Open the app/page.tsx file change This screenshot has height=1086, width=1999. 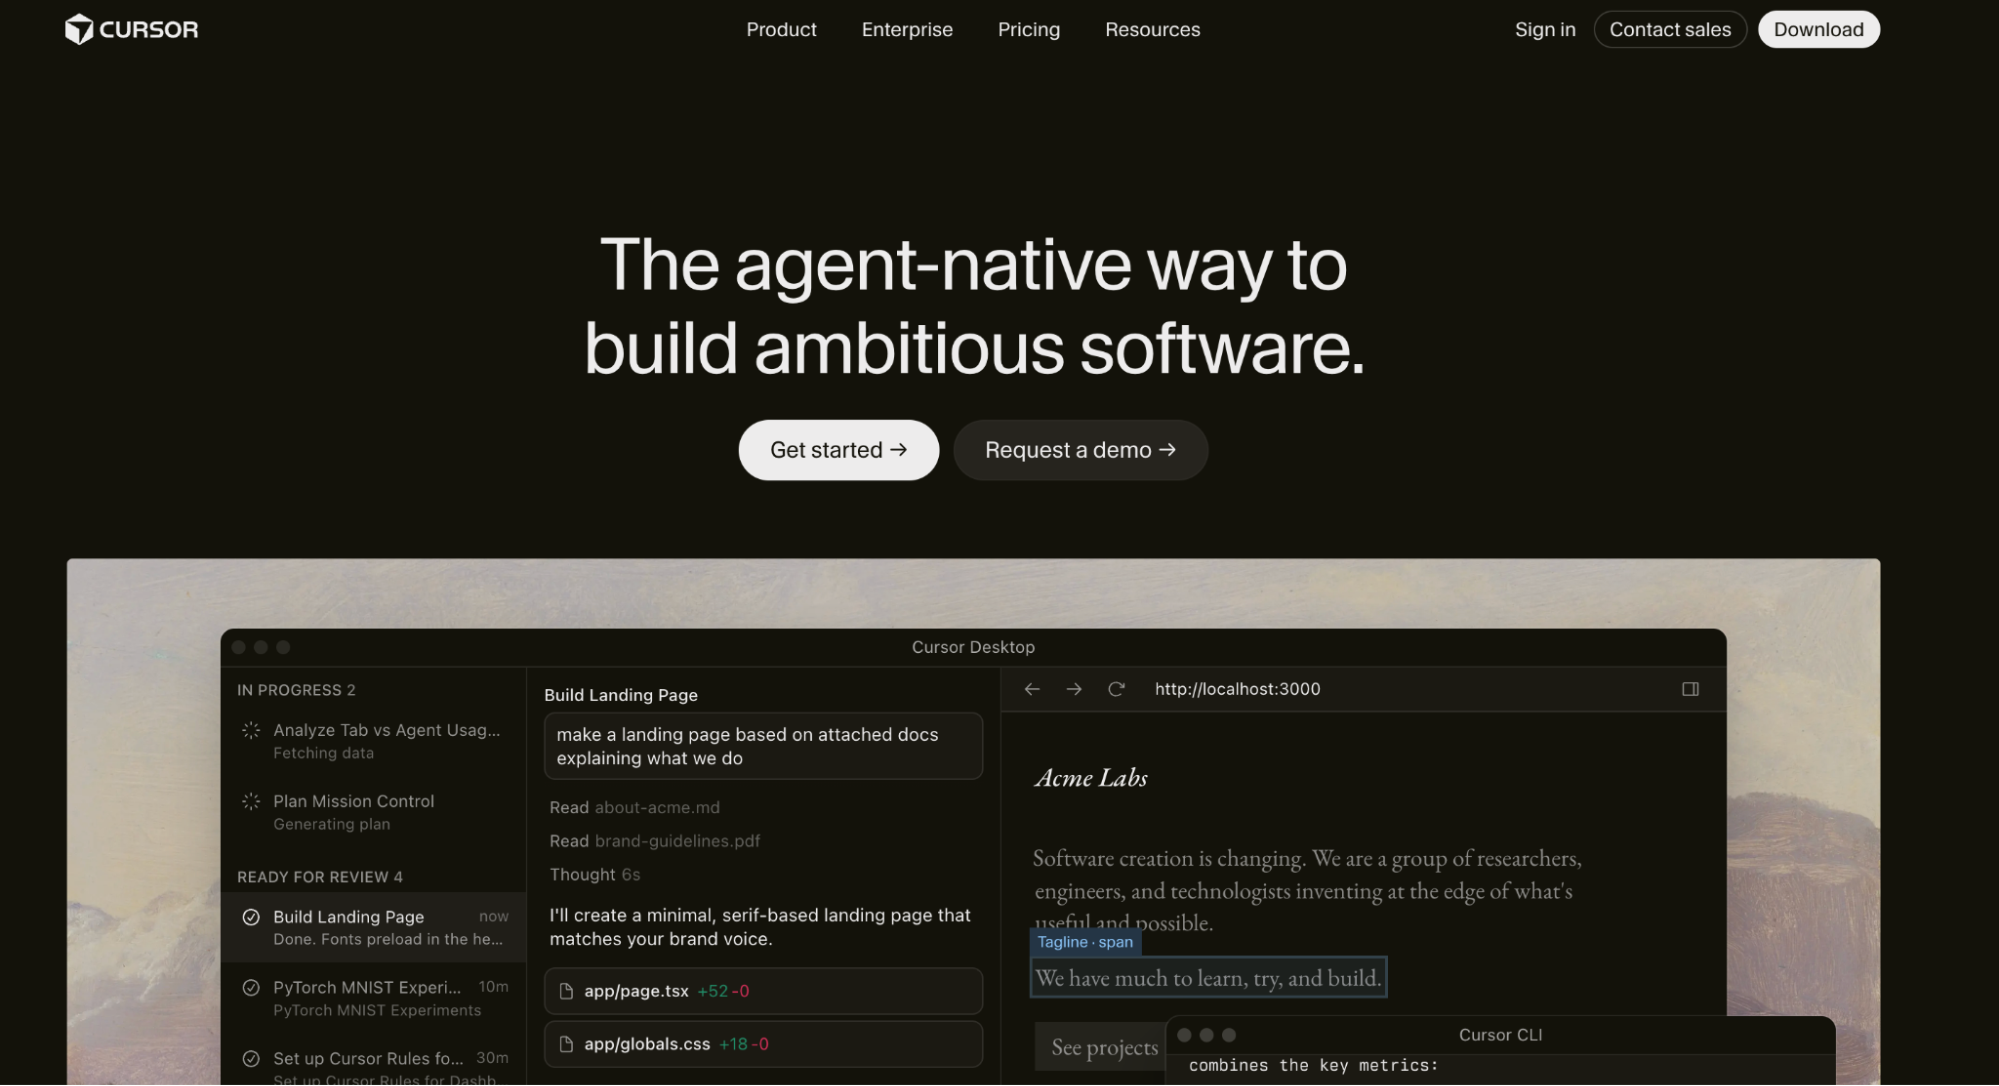click(763, 991)
